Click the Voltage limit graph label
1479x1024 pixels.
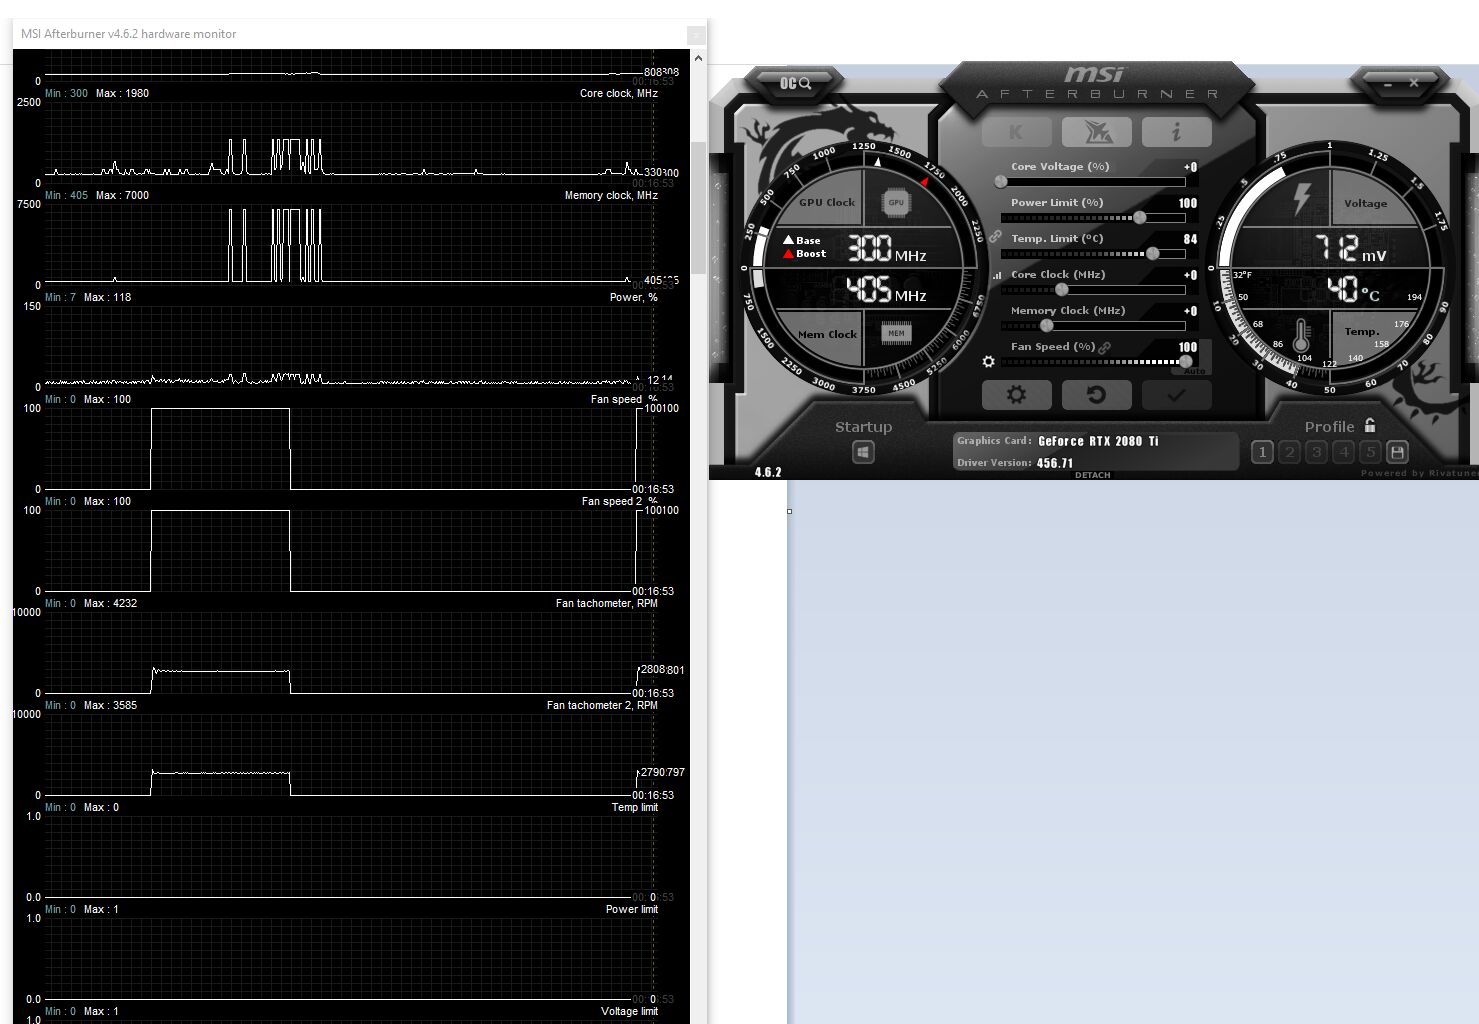630,1011
